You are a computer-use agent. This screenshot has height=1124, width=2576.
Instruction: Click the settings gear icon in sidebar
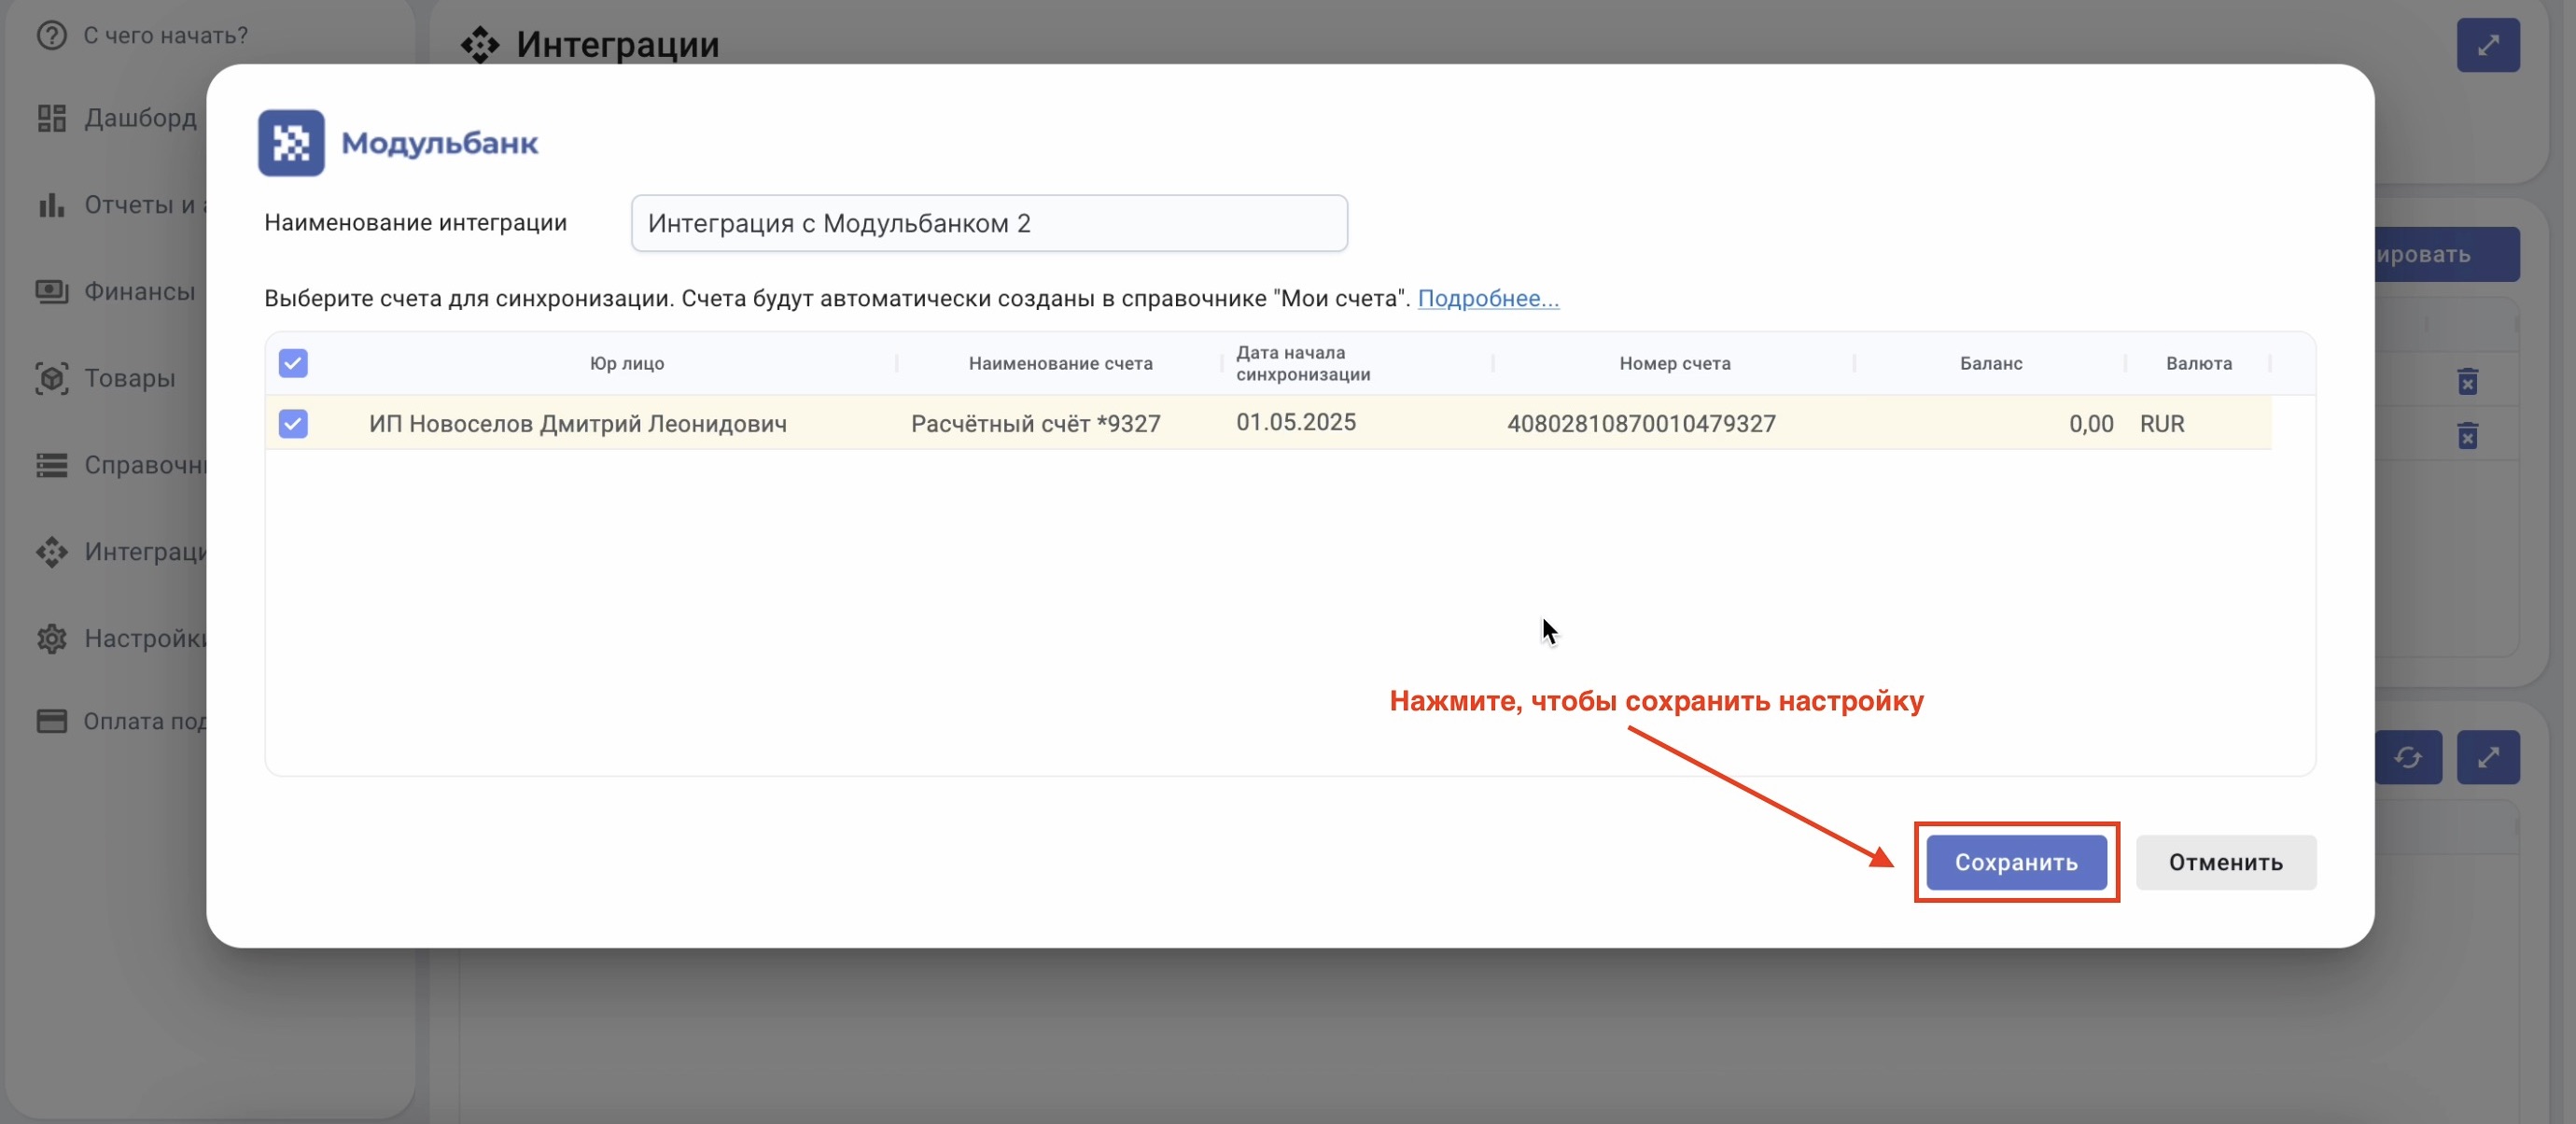click(x=51, y=638)
